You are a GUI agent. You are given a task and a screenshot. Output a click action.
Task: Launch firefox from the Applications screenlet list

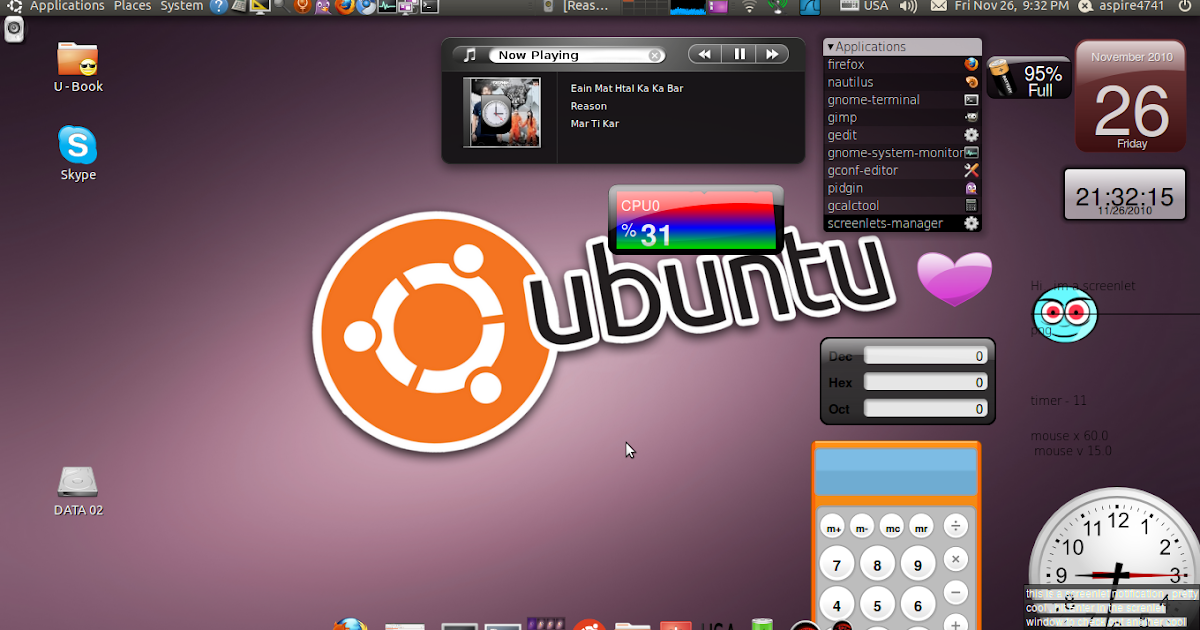tap(902, 65)
